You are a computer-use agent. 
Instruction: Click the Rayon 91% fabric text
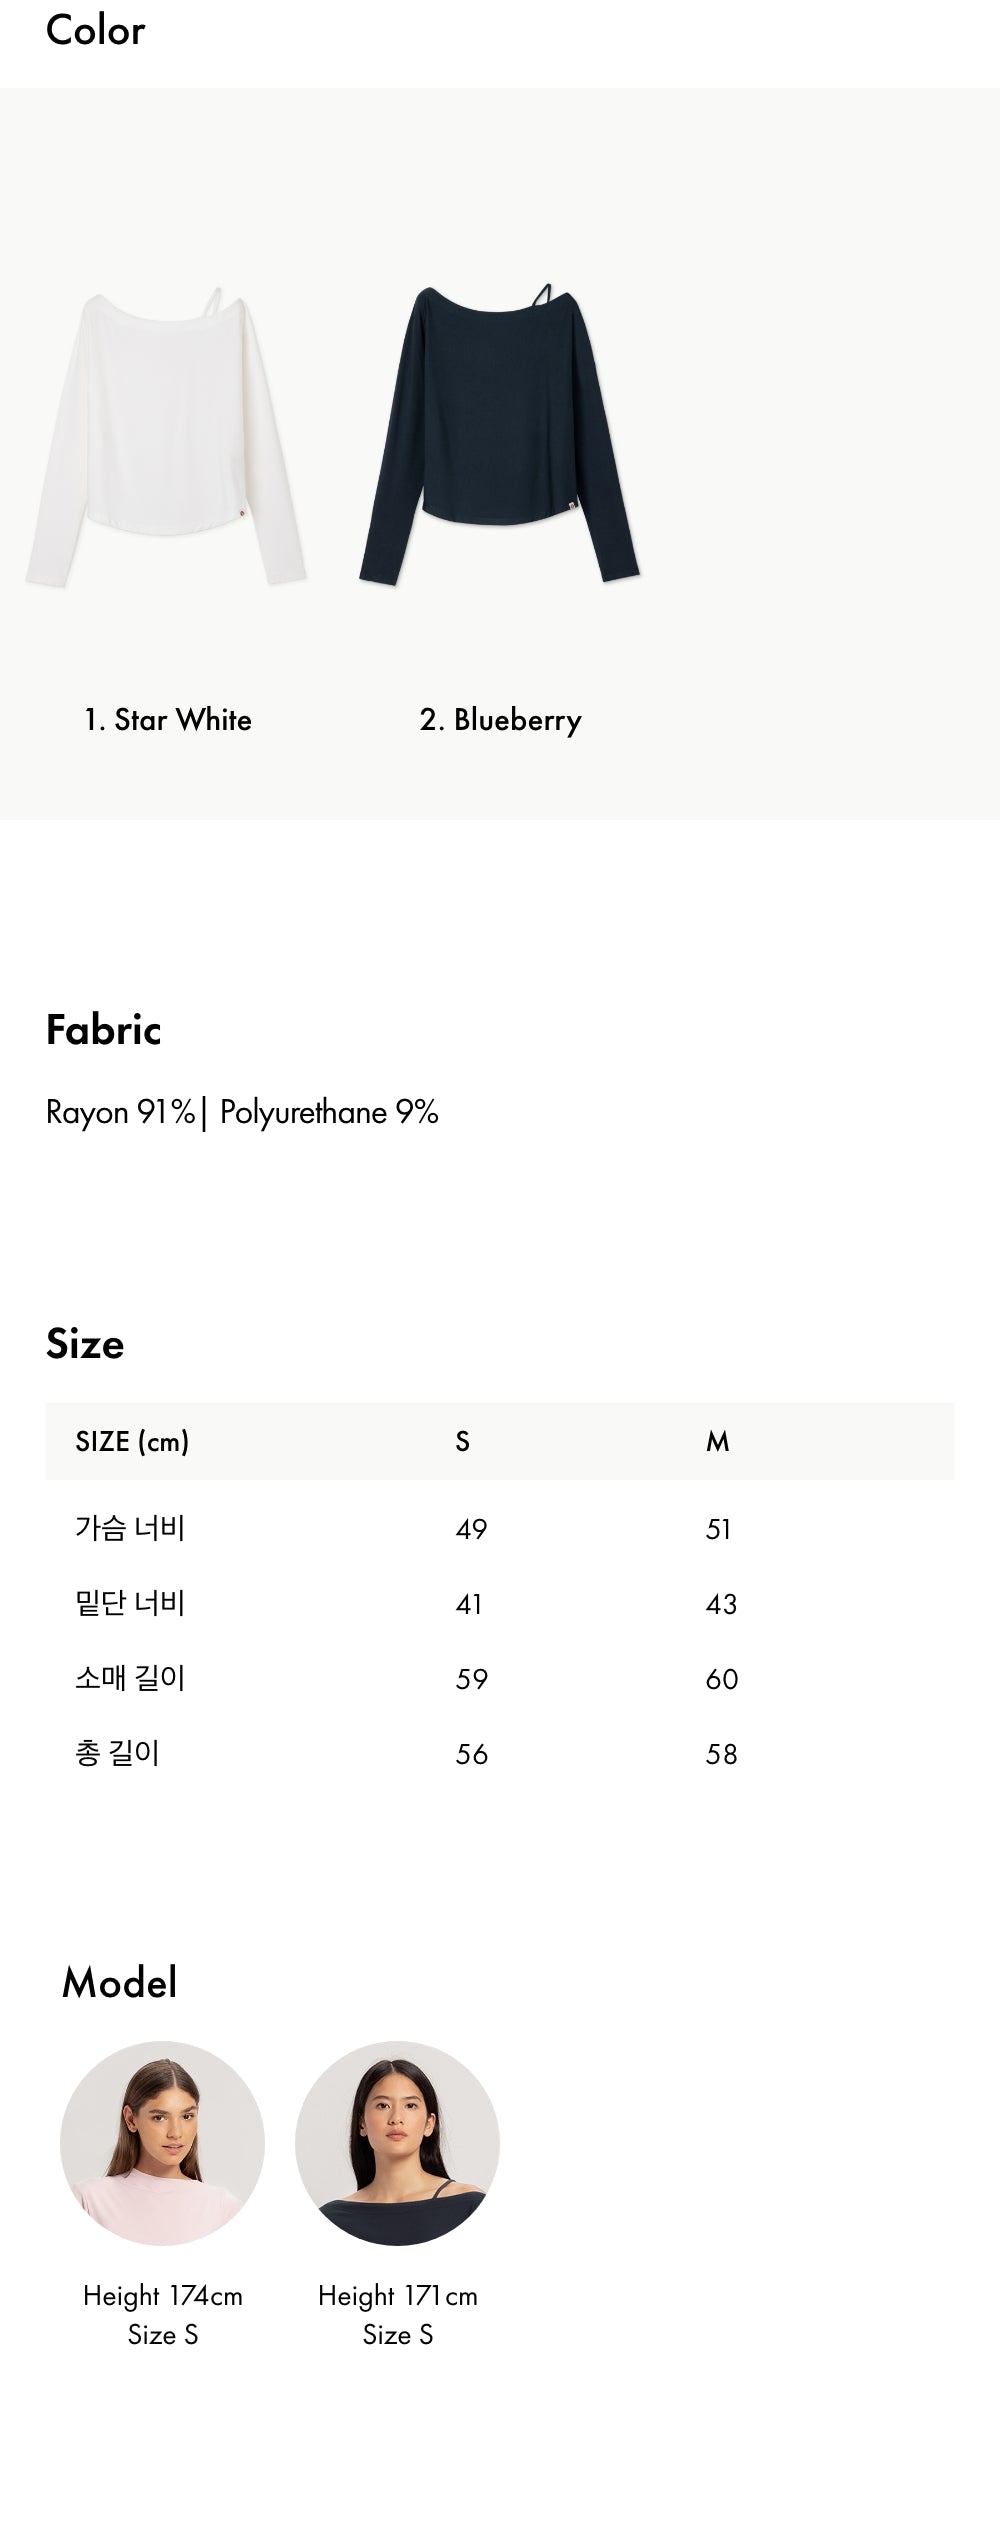point(121,1113)
